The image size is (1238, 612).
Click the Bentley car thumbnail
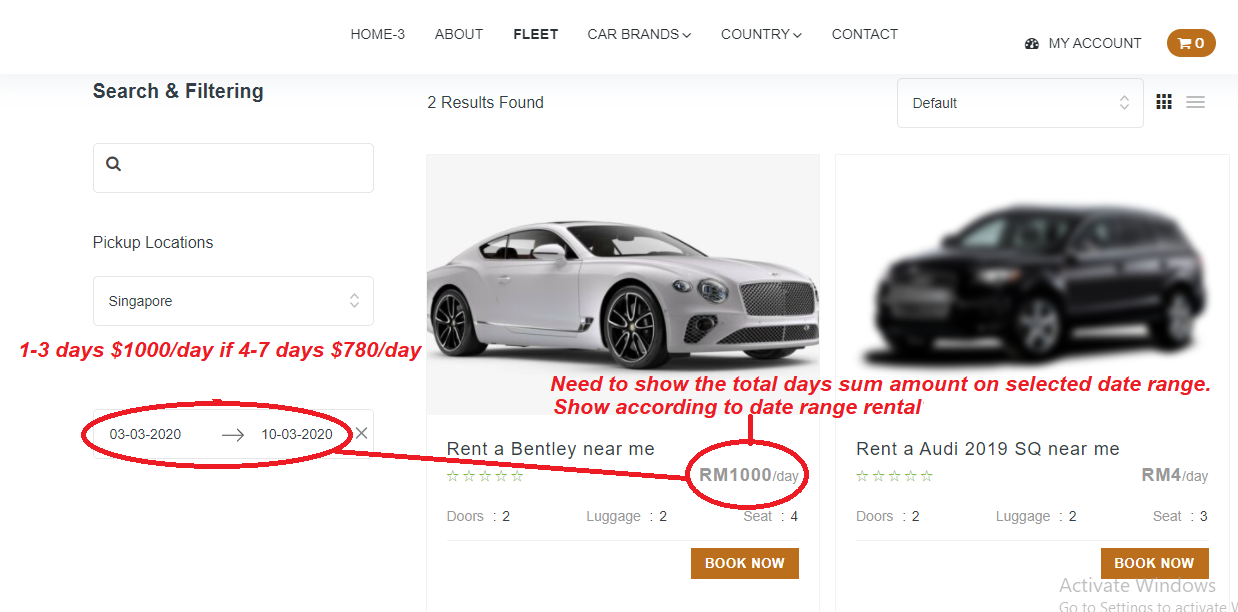tap(622, 285)
